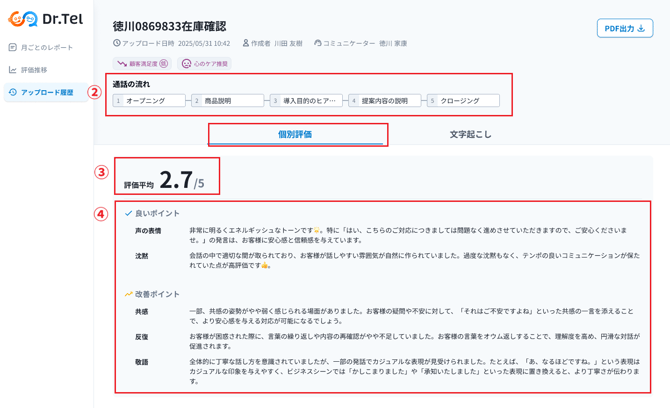Click the 敬語 row label

tap(141, 362)
